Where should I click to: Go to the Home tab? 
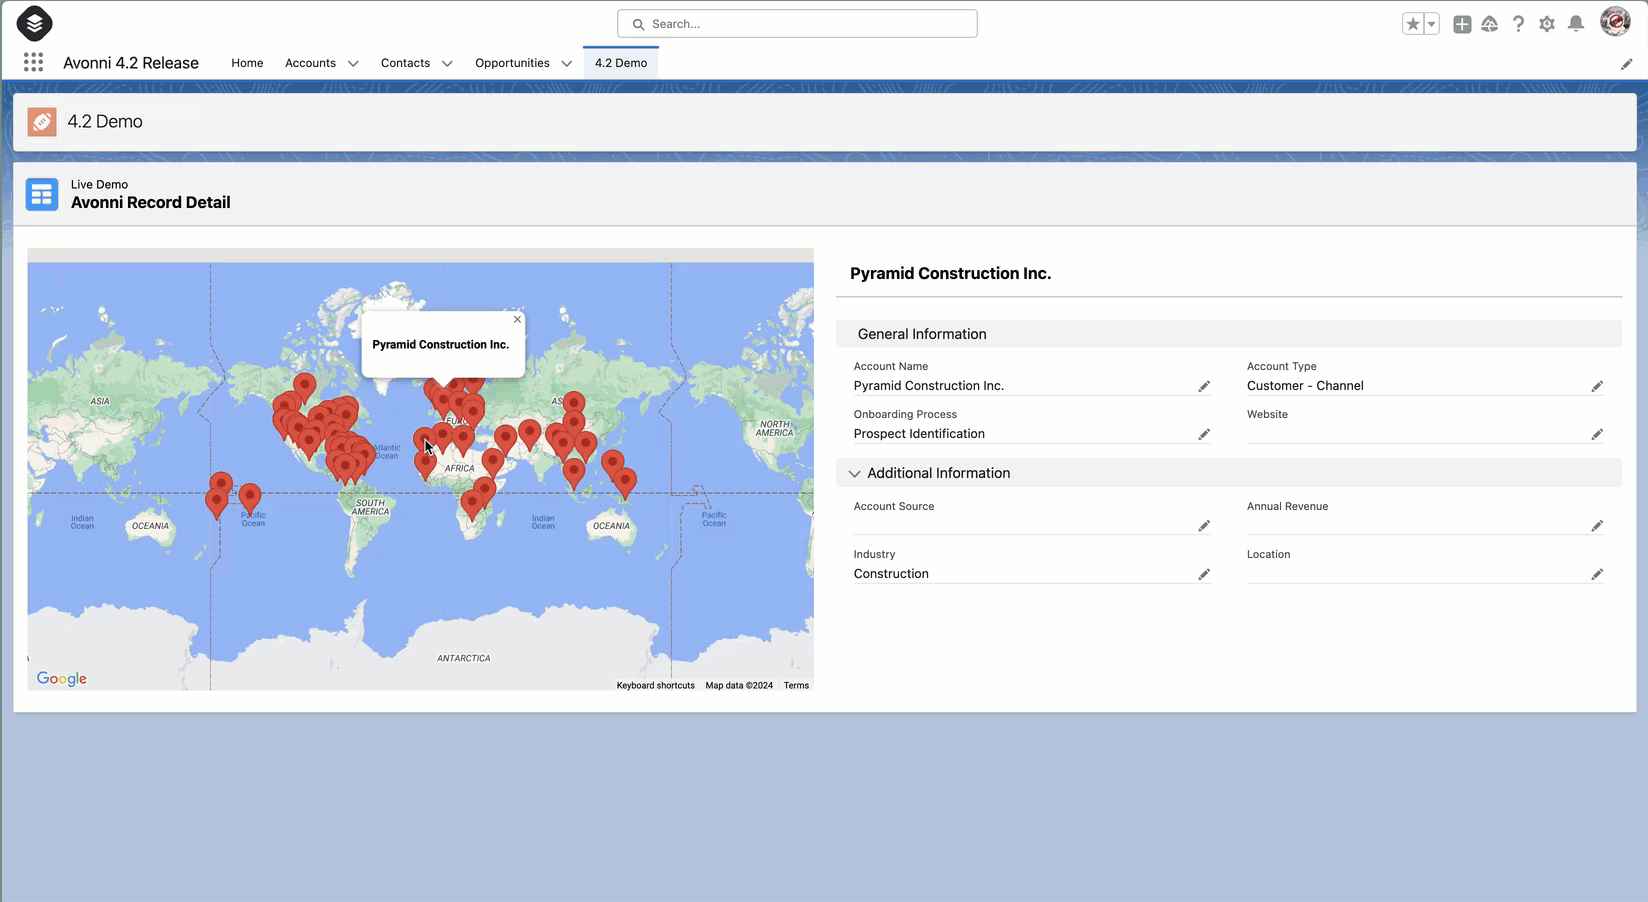[x=247, y=63]
